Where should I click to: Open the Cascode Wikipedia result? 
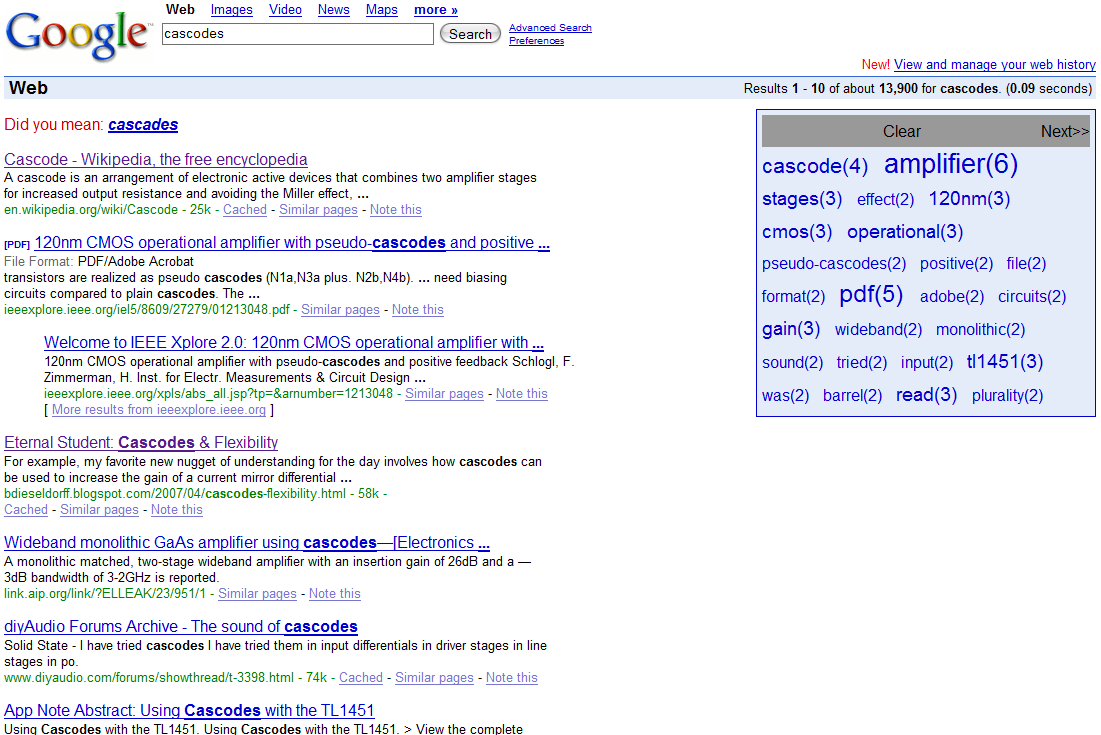(x=156, y=159)
